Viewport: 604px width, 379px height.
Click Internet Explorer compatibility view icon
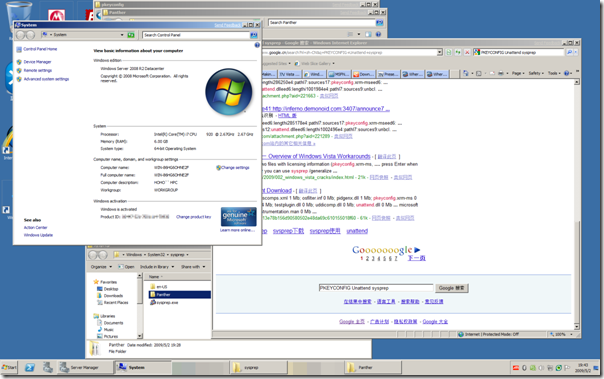[x=449, y=52]
